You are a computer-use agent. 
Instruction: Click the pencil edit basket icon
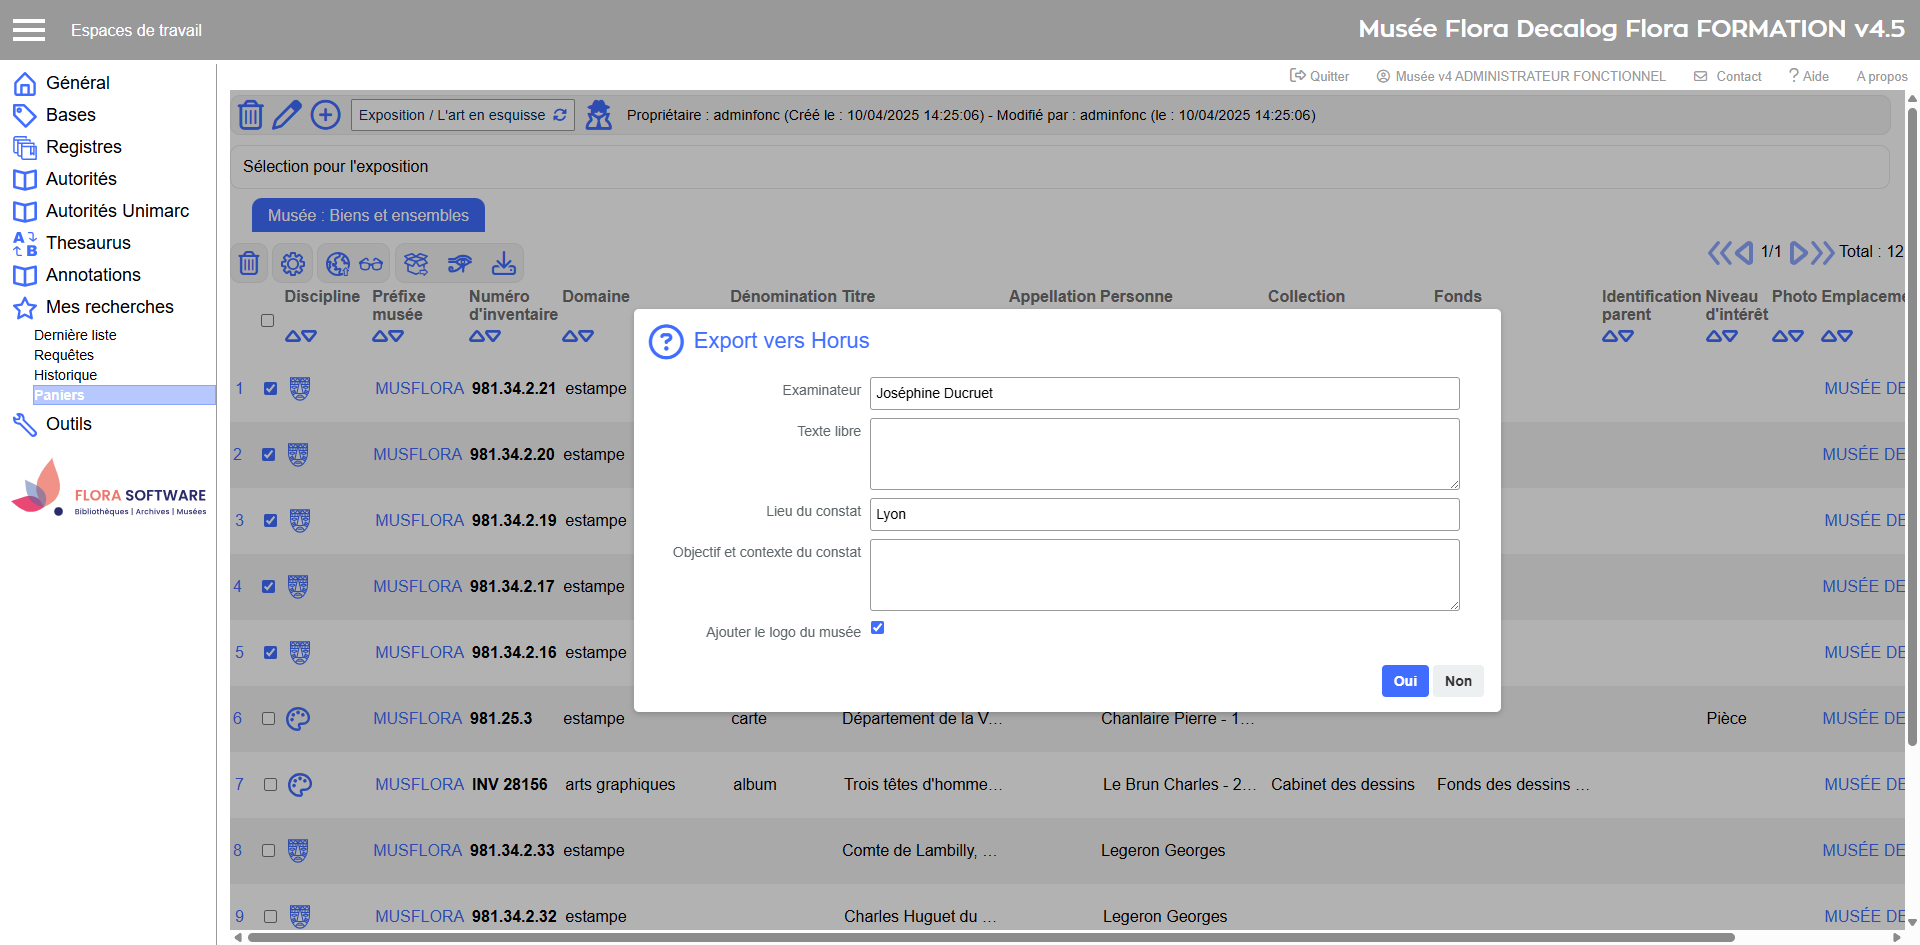[287, 115]
